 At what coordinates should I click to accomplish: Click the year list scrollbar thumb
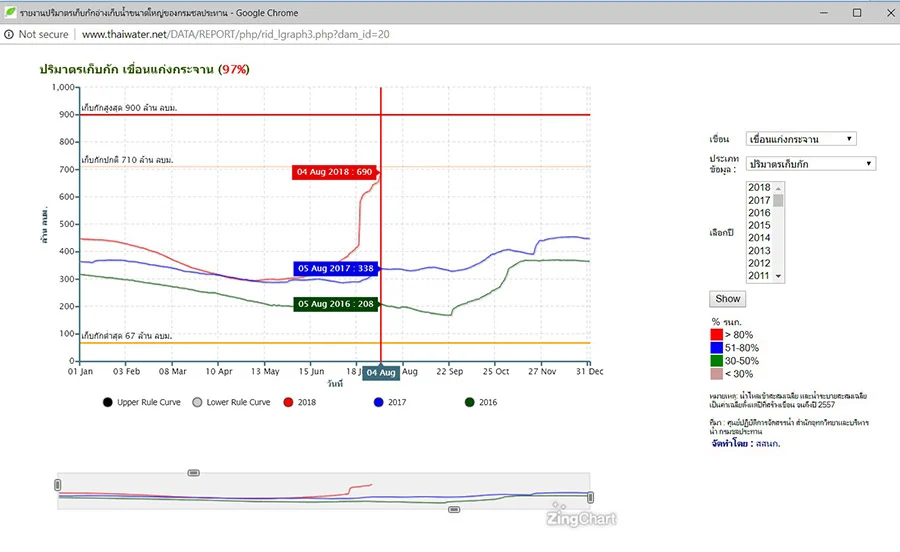click(778, 200)
